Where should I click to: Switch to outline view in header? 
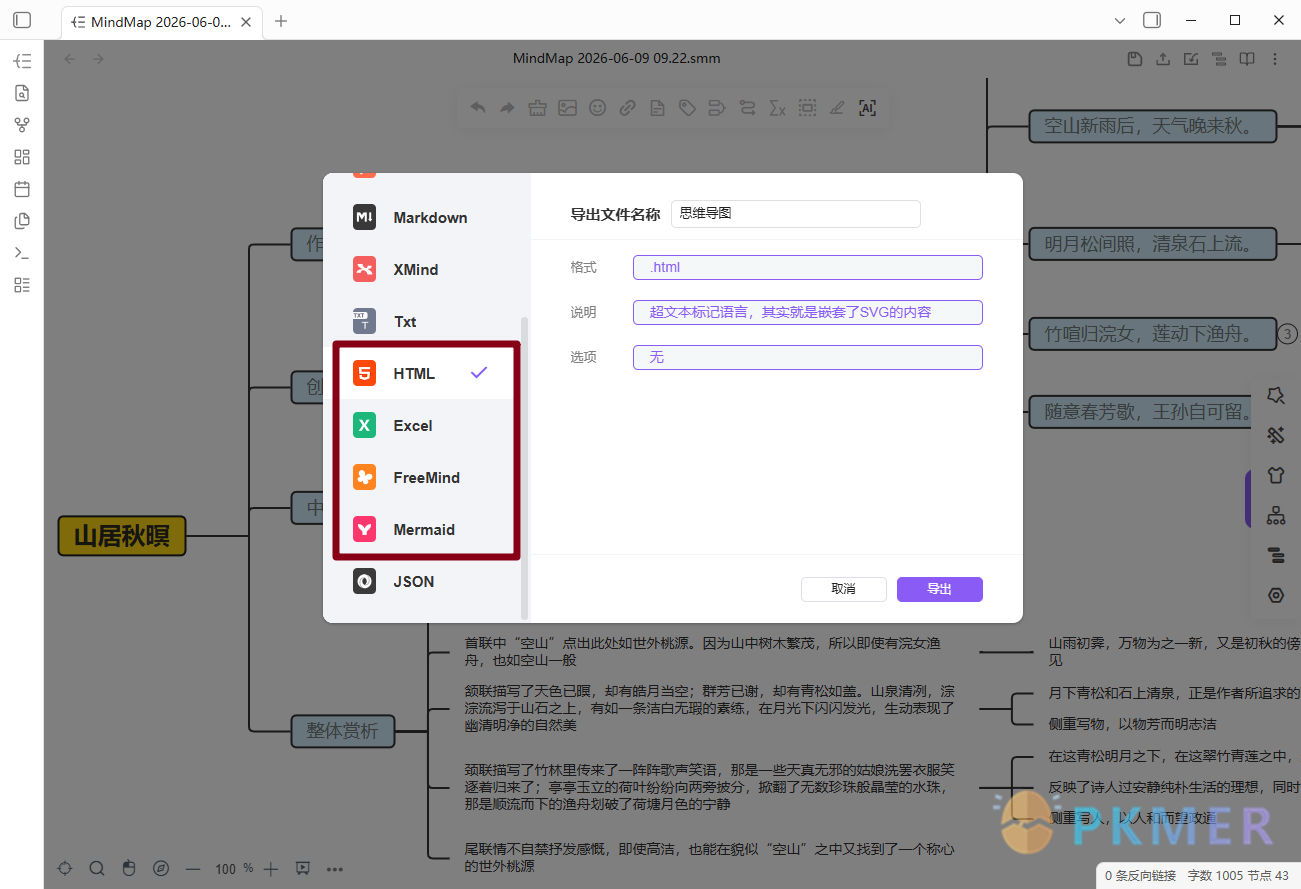pyautogui.click(x=1219, y=59)
